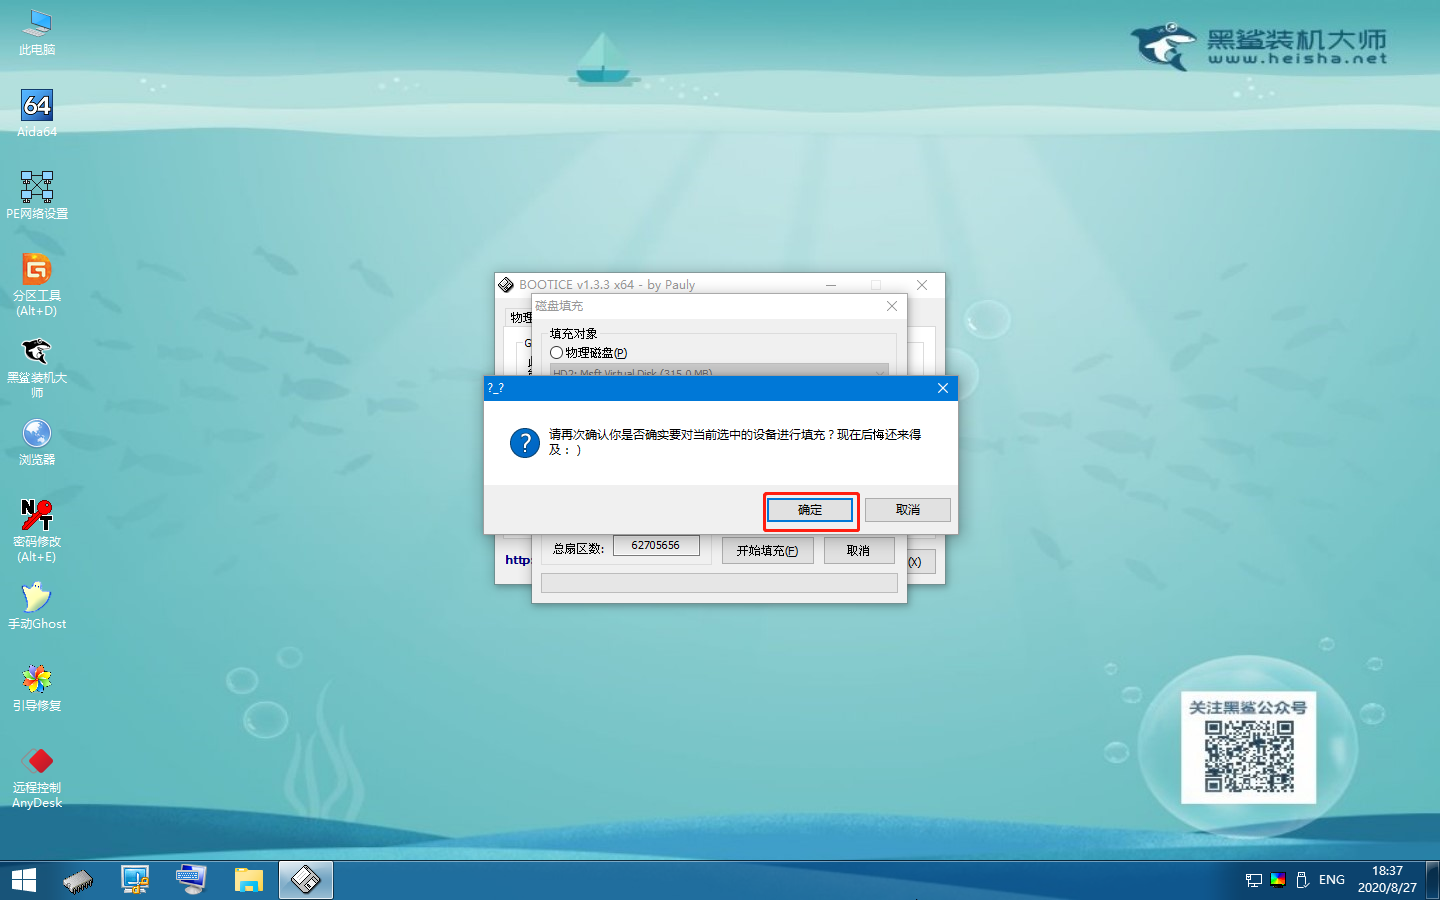This screenshot has height=900, width=1440.
Task: Launch 手动Ghost desktop shortcut
Action: click(37, 606)
